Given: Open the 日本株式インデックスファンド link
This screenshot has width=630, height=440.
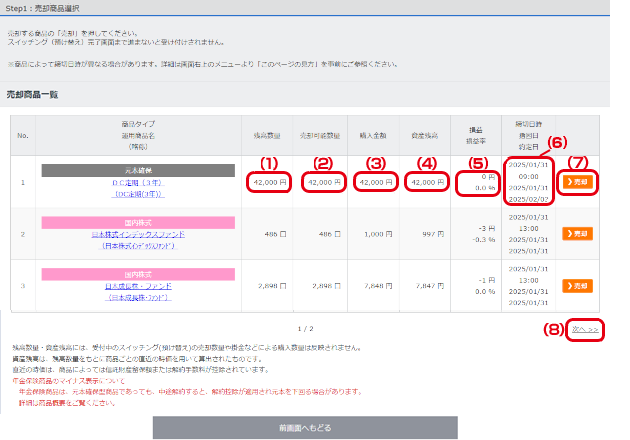Looking at the screenshot, I should (138, 234).
